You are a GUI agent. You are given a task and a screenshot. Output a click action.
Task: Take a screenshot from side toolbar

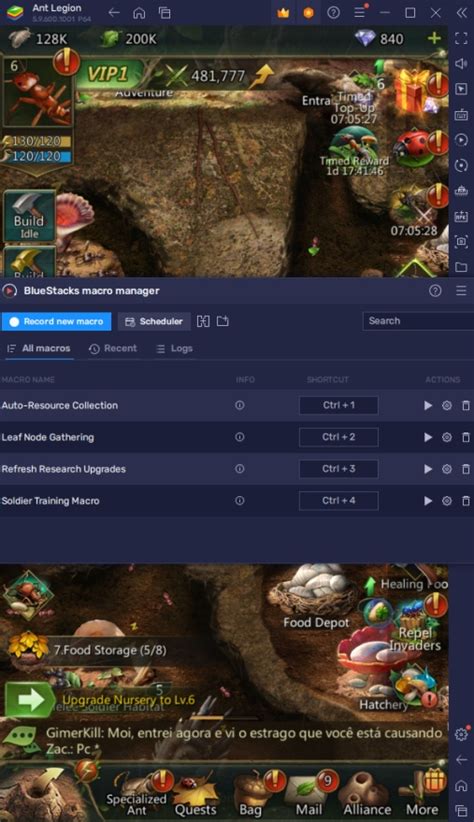pyautogui.click(x=461, y=242)
